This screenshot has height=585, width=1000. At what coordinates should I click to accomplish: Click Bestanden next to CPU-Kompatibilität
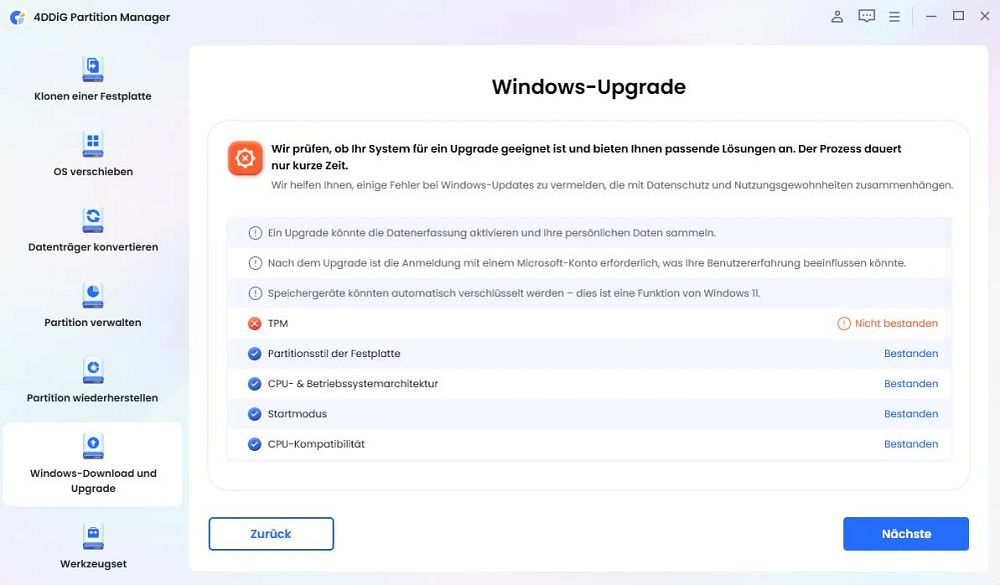coord(911,444)
